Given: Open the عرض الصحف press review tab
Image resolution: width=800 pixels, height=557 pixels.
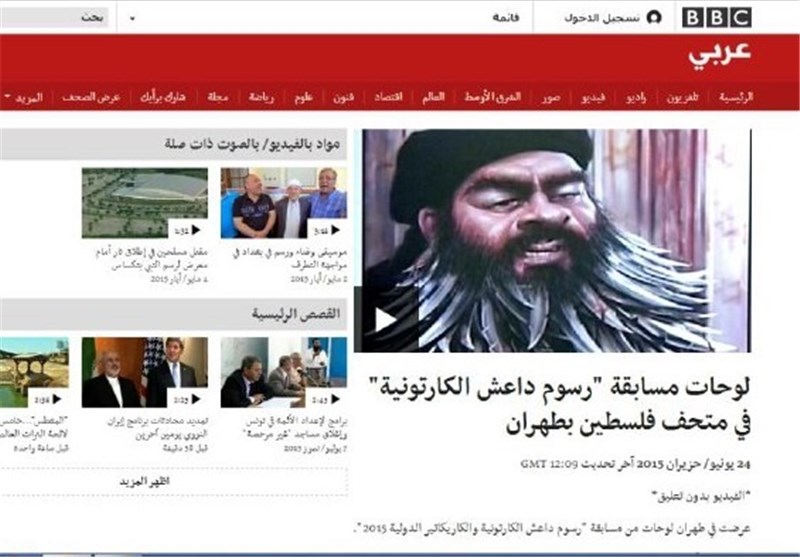Looking at the screenshot, I should pyautogui.click(x=91, y=97).
